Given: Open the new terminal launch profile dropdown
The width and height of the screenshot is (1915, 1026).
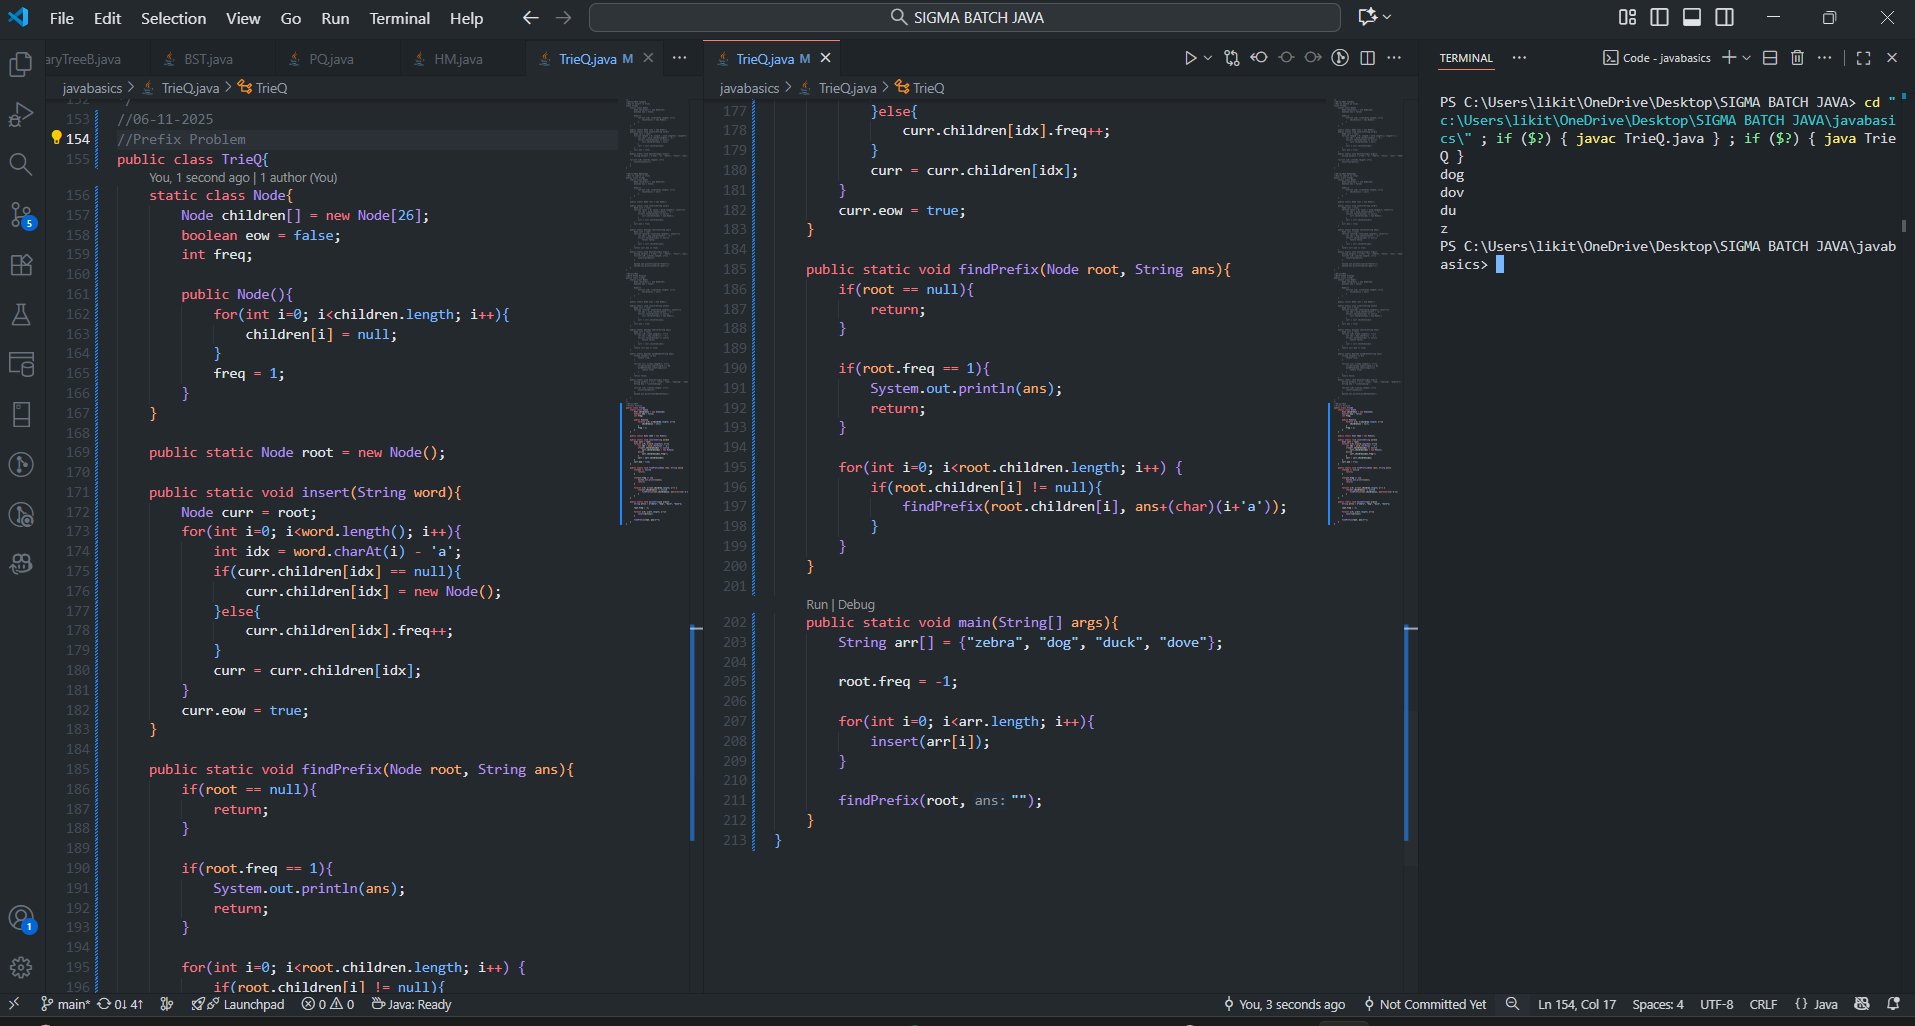Looking at the screenshot, I should click(x=1747, y=58).
